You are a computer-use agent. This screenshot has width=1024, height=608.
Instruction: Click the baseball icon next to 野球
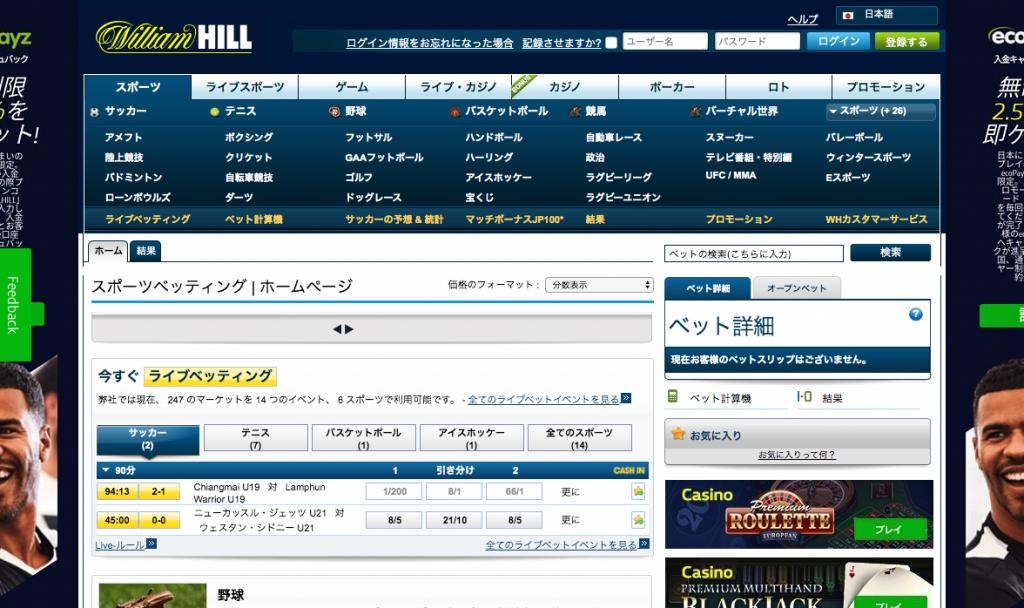(x=334, y=112)
